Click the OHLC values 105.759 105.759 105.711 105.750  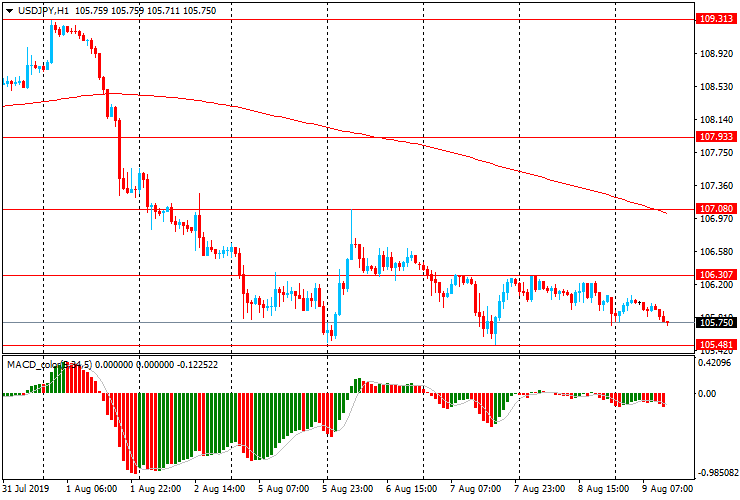click(x=145, y=10)
